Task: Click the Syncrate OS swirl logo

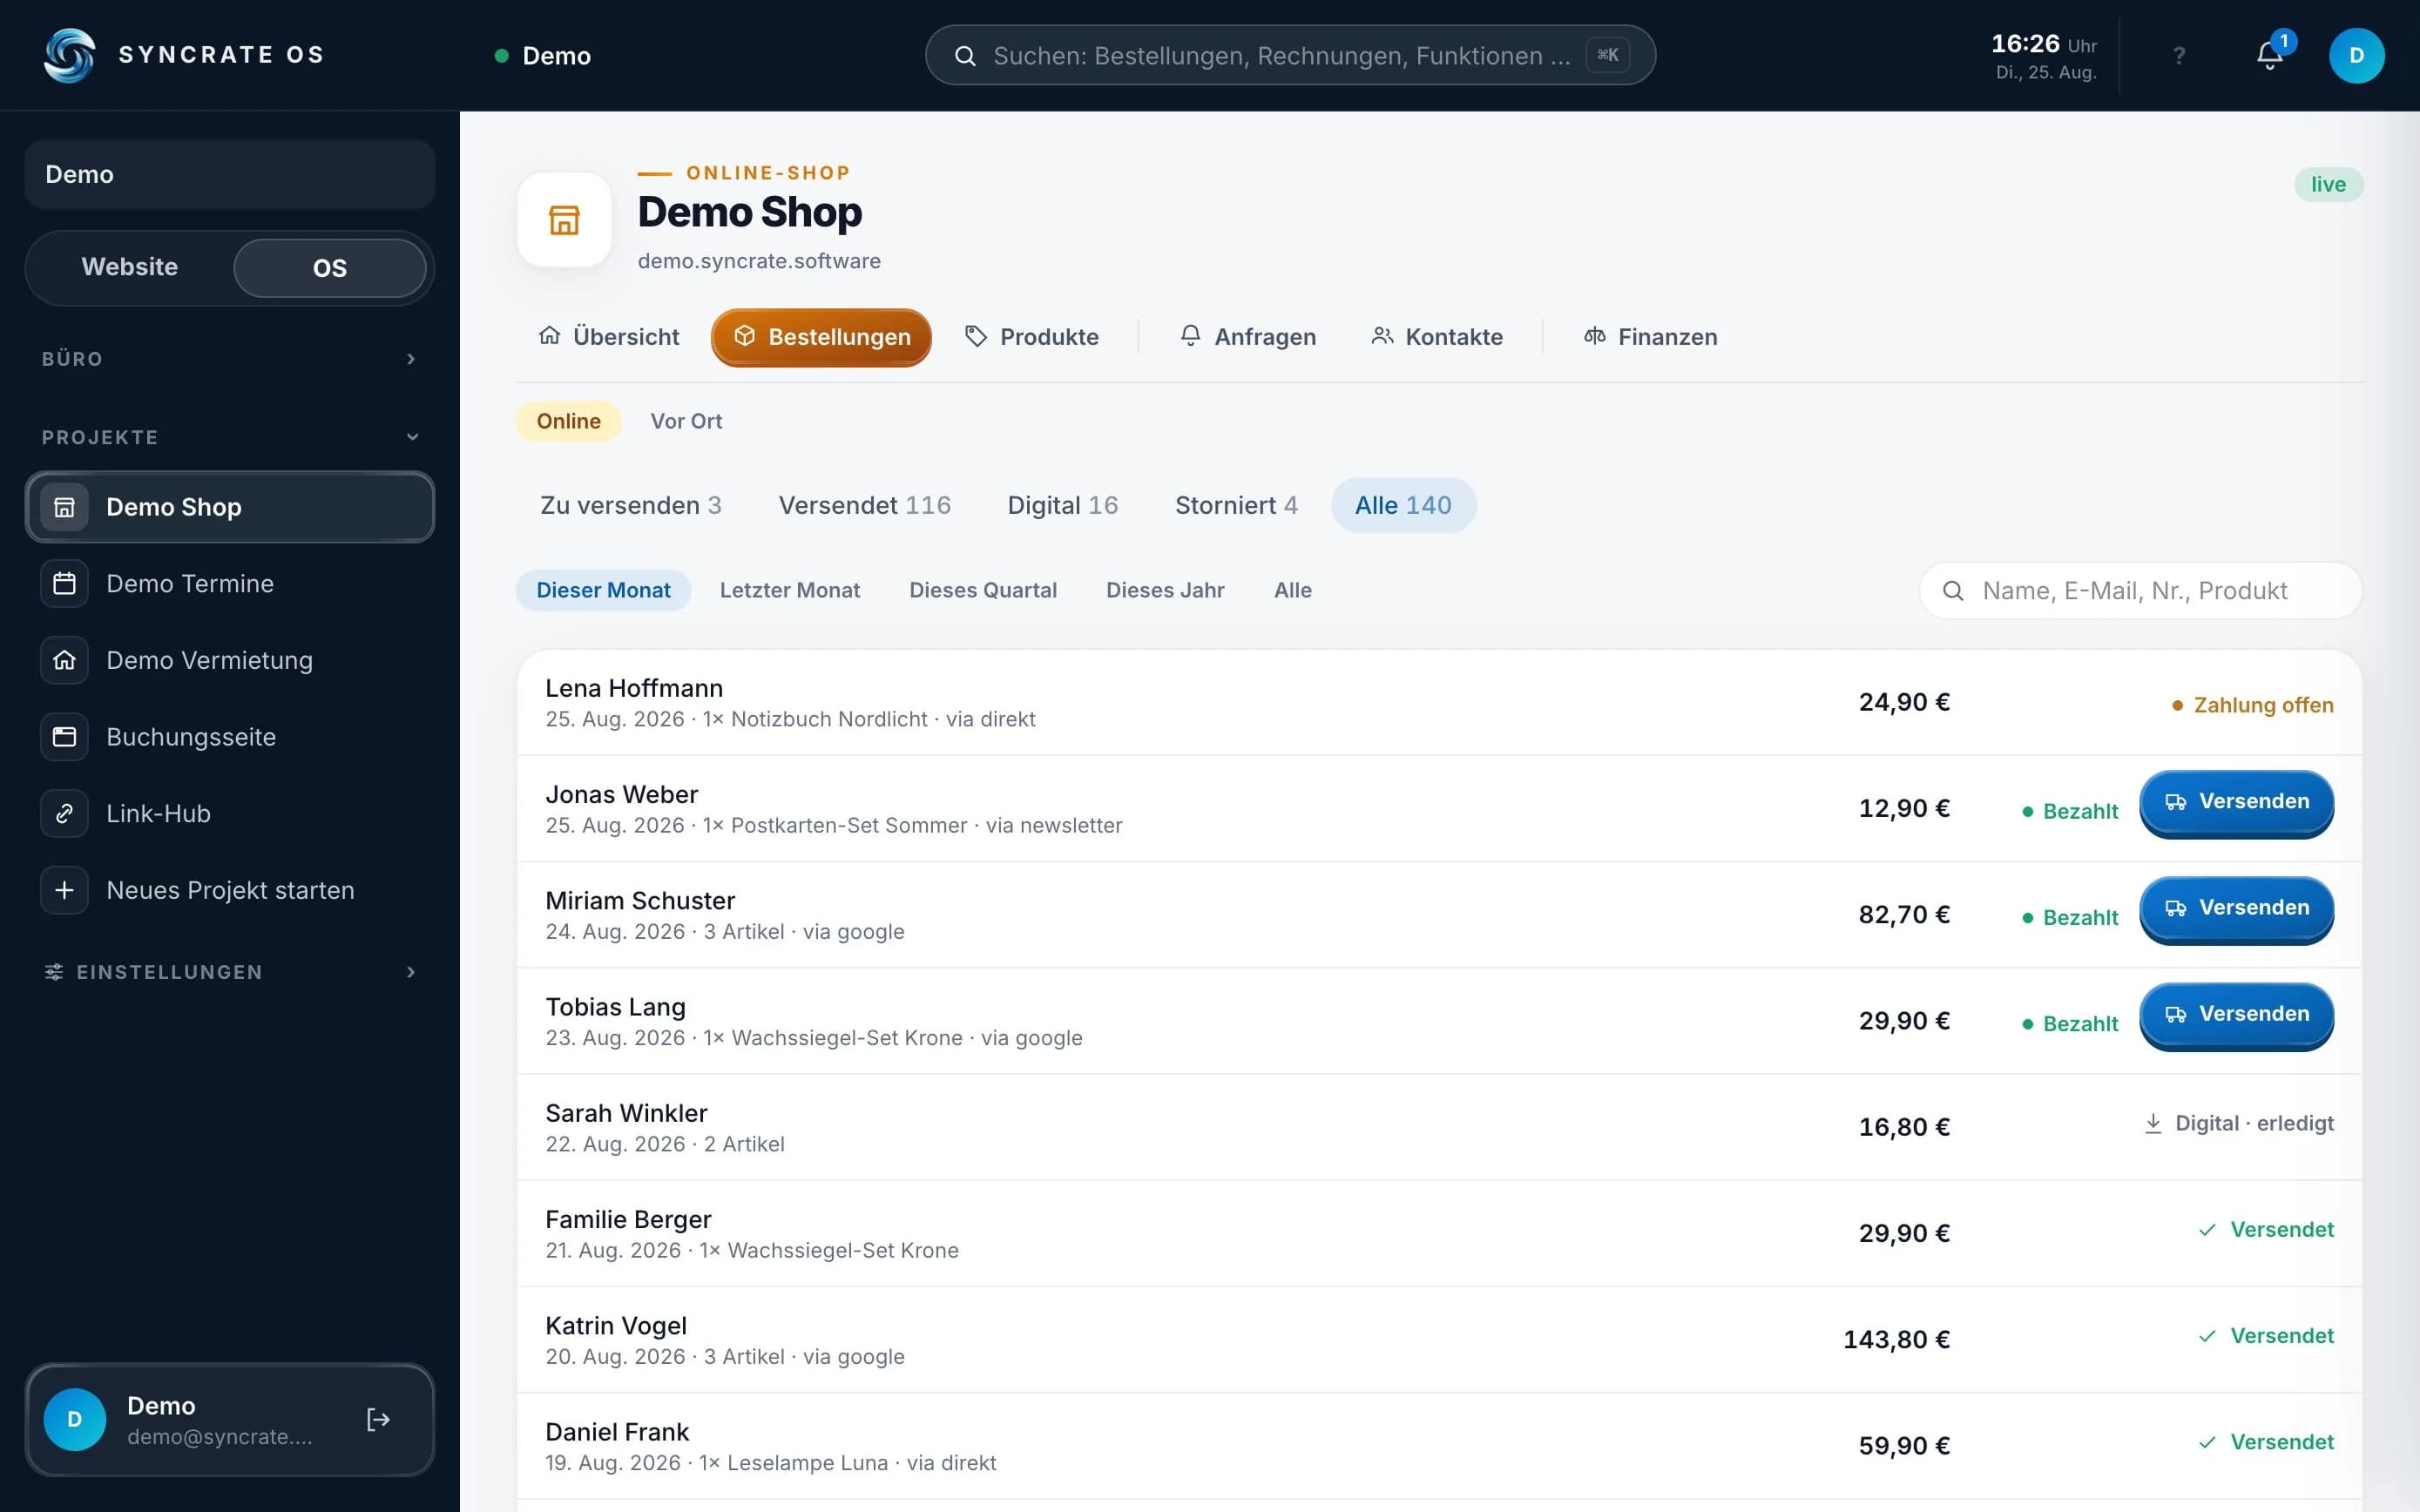Action: coord(69,55)
